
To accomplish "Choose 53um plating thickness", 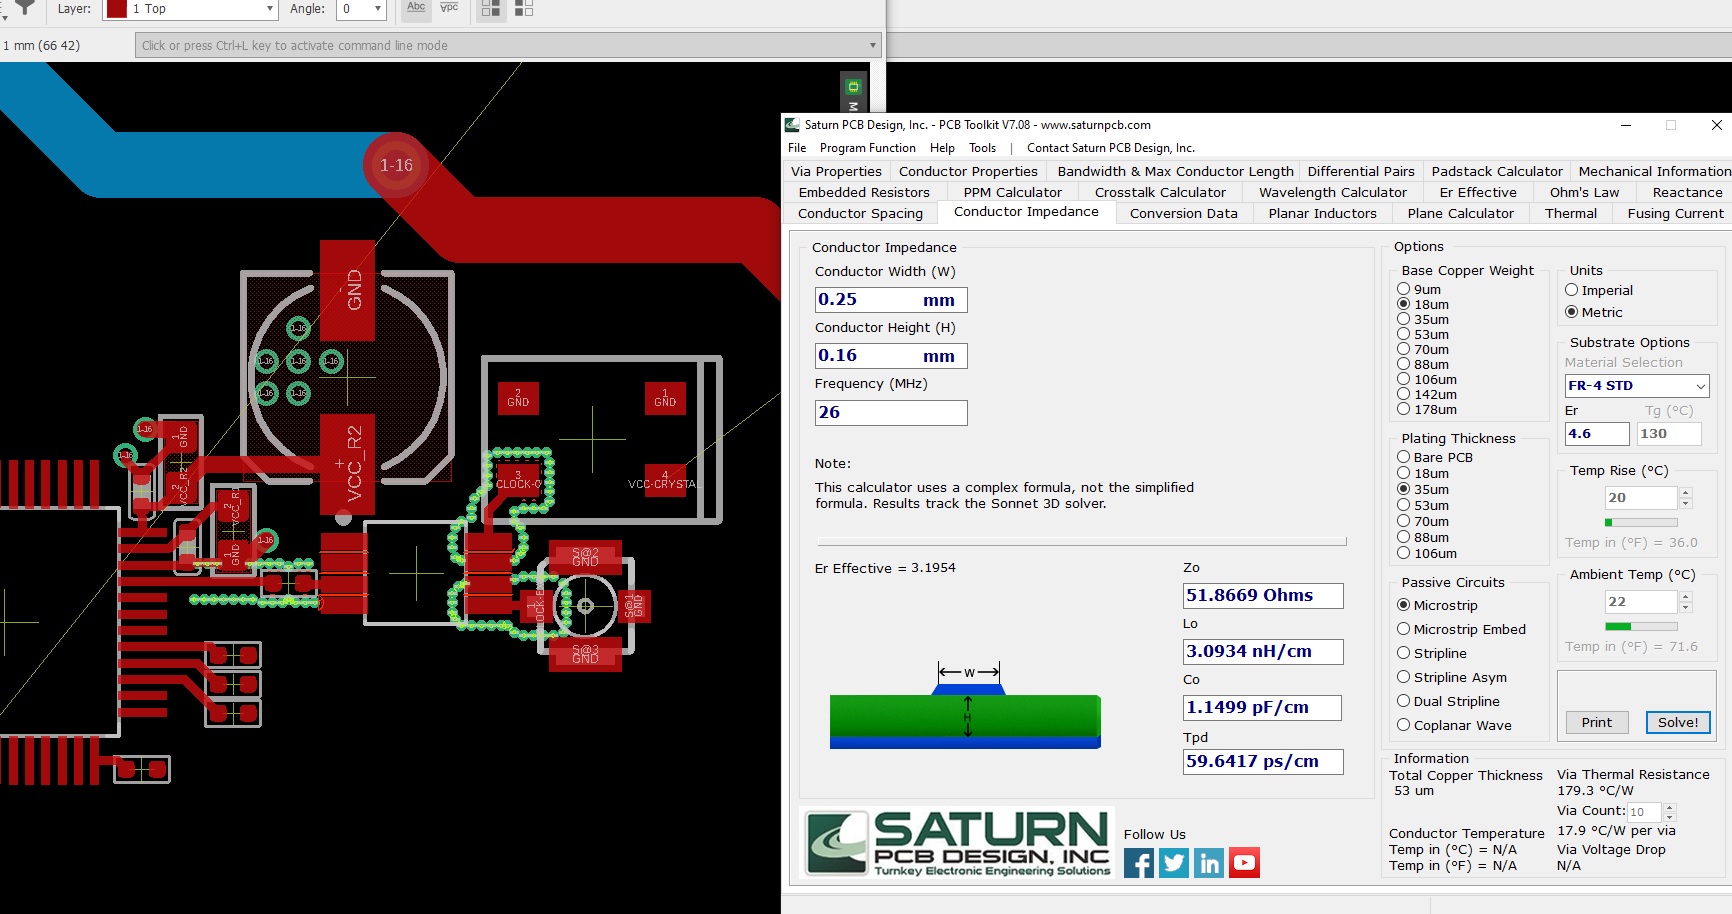I will 1404,505.
